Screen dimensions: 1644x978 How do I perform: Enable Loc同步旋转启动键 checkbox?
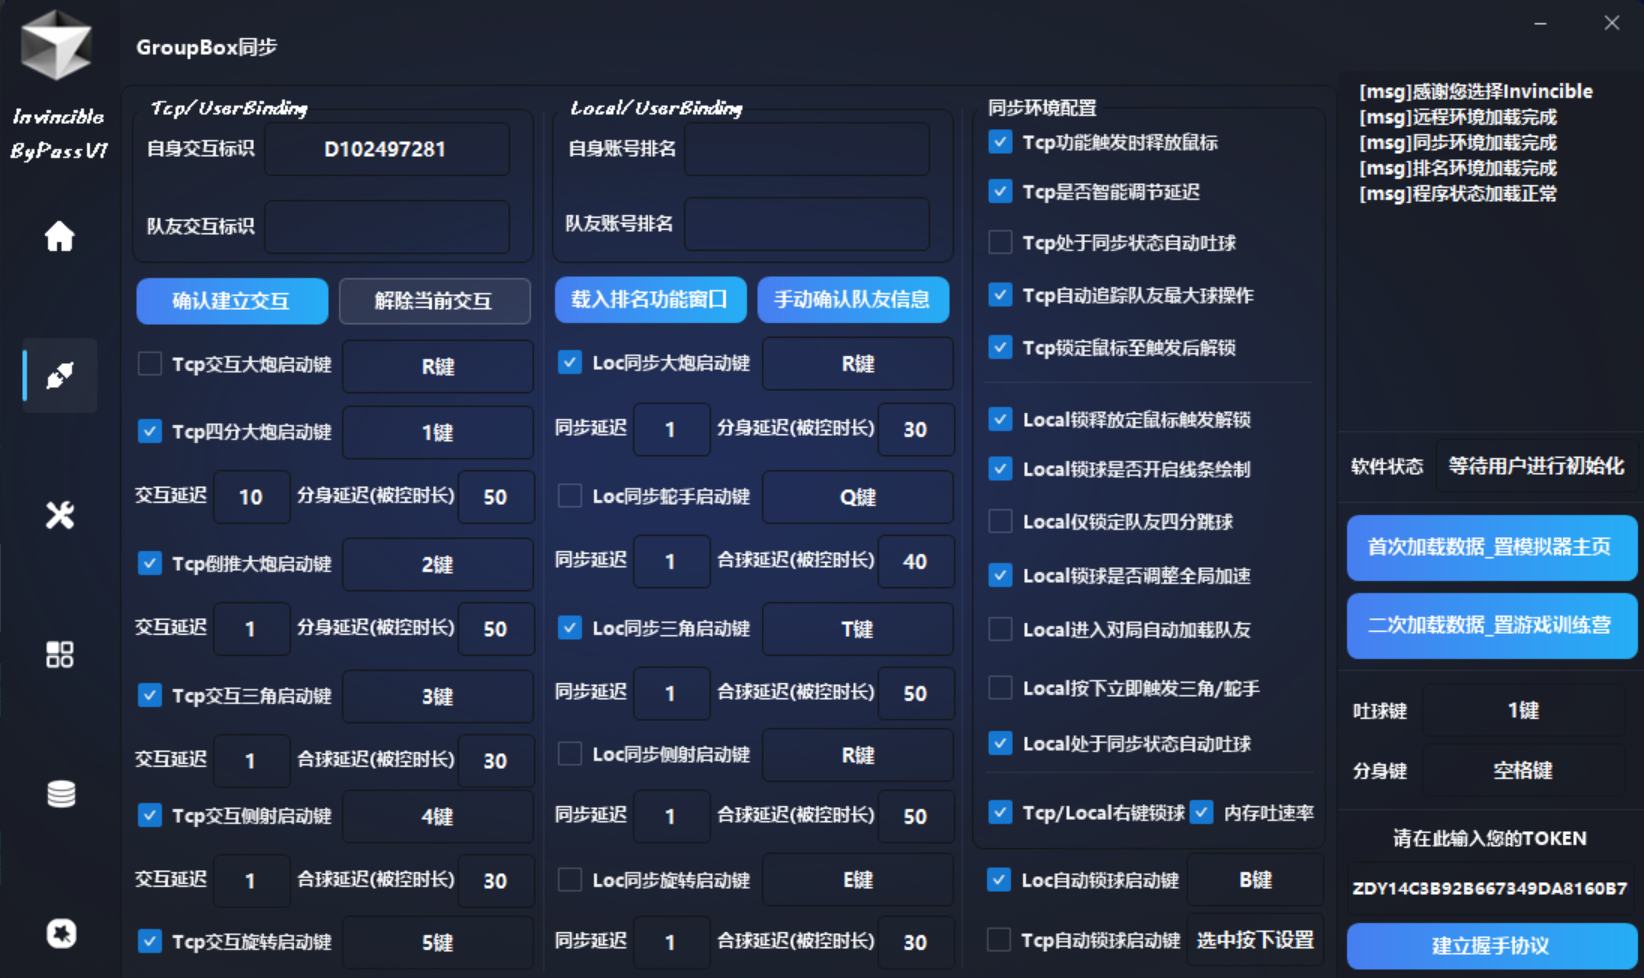(x=570, y=879)
